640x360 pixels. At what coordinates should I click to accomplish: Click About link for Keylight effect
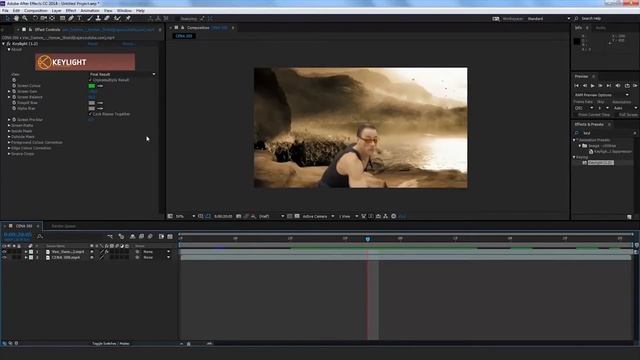(x=128, y=44)
